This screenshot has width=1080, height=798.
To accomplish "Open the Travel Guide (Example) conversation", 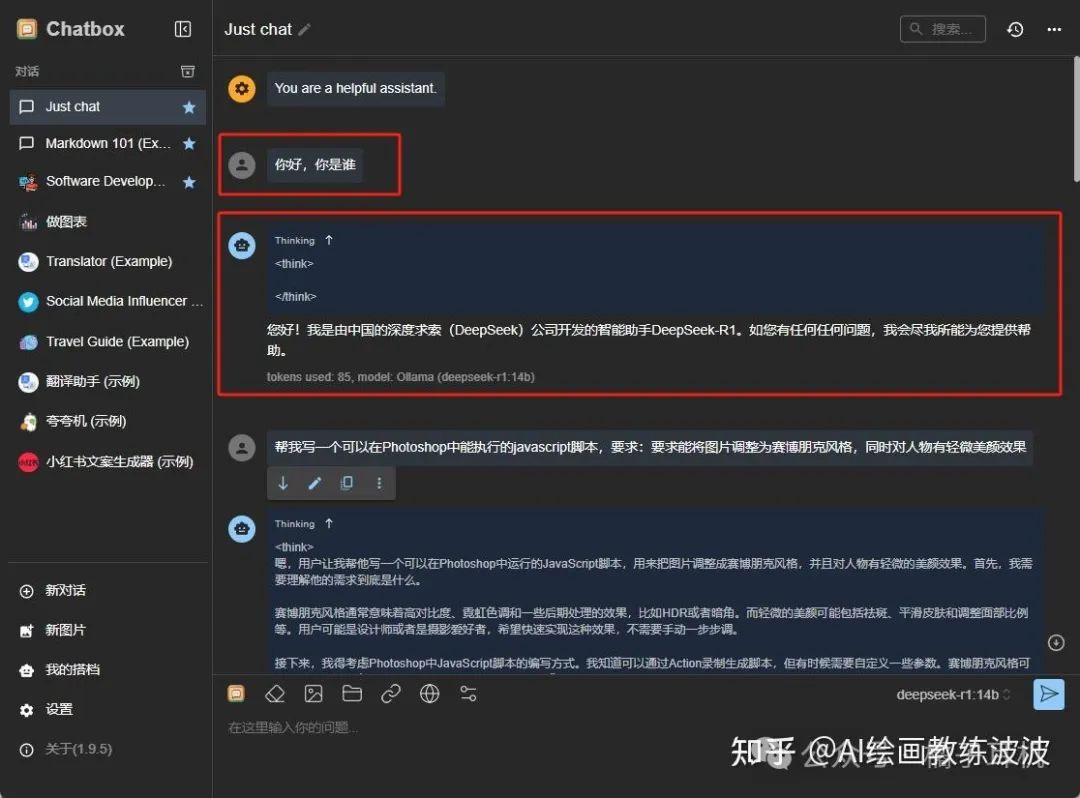I will point(107,342).
